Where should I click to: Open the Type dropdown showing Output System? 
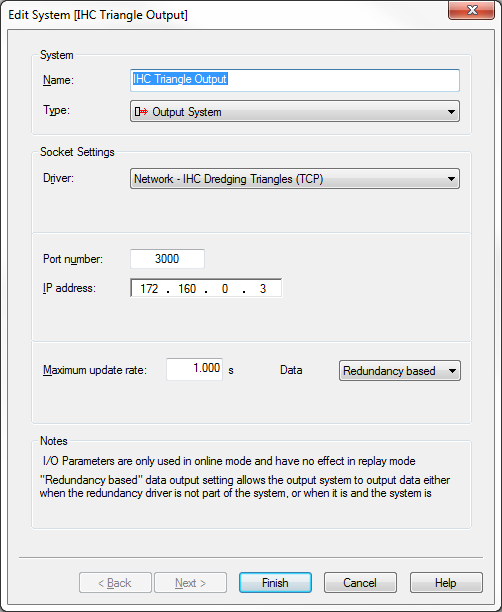tap(295, 112)
